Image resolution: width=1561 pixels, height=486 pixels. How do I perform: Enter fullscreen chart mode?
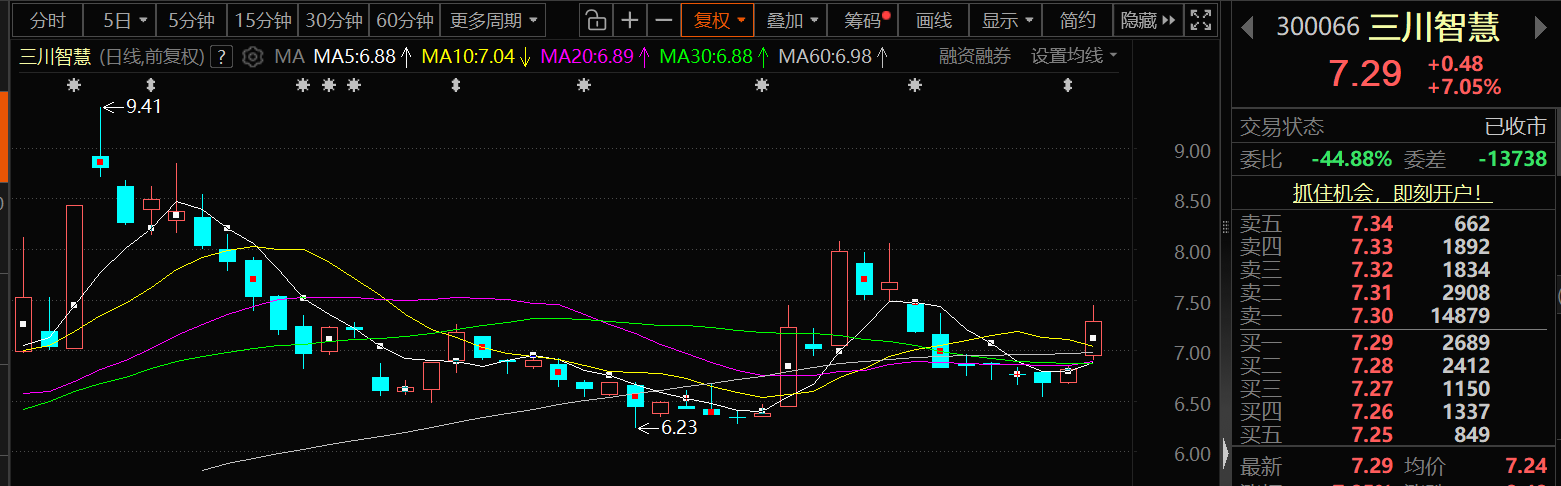coord(1201,20)
